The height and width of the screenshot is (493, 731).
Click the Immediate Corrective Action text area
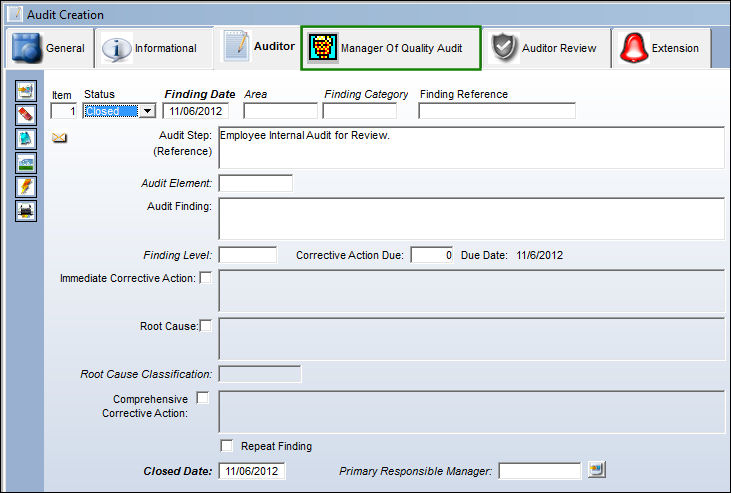(x=471, y=291)
